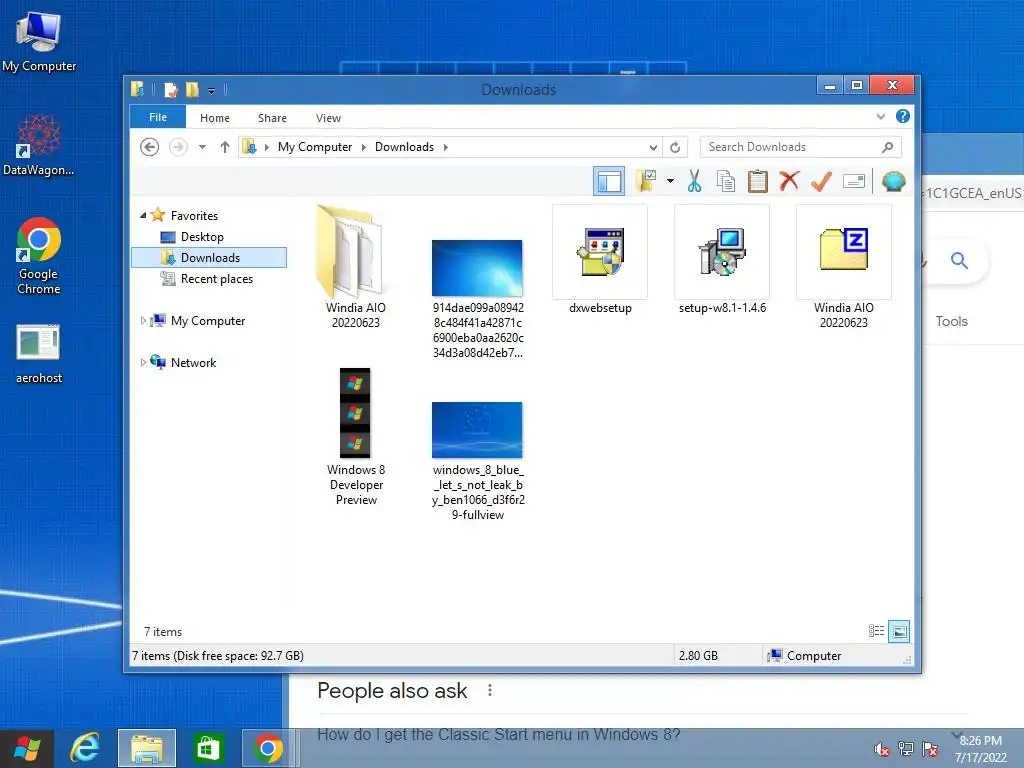Select Recent places in navigation pane
Viewport: 1024px width, 768px height.
(216, 279)
